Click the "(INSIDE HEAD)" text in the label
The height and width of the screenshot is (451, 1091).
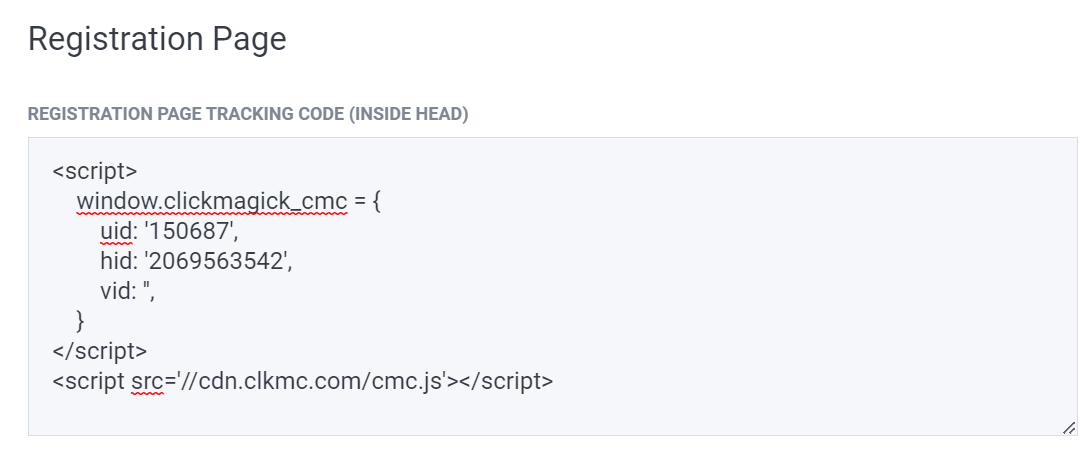click(x=408, y=114)
